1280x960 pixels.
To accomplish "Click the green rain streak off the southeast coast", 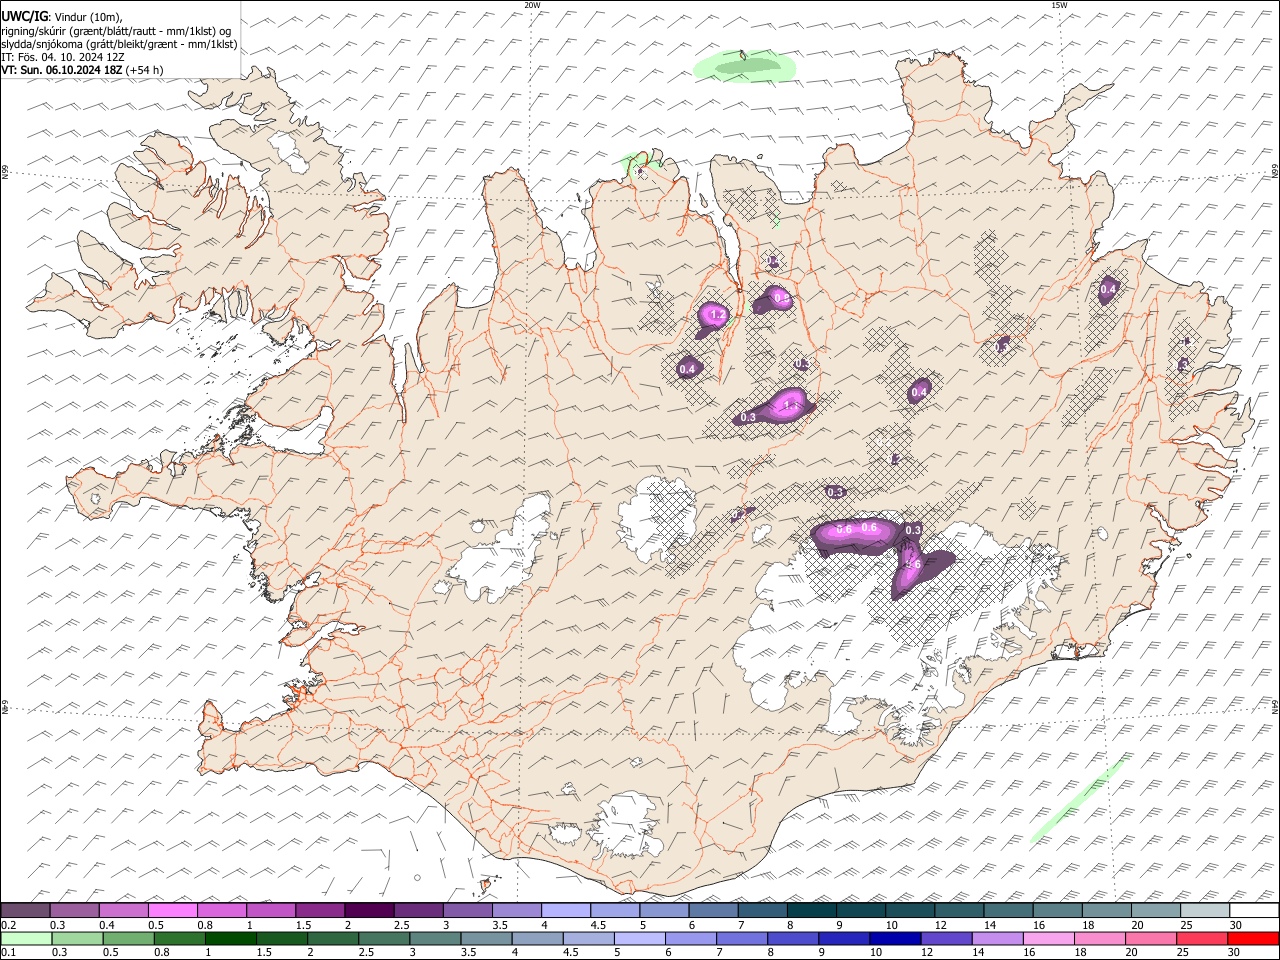I will pyautogui.click(x=1078, y=800).
